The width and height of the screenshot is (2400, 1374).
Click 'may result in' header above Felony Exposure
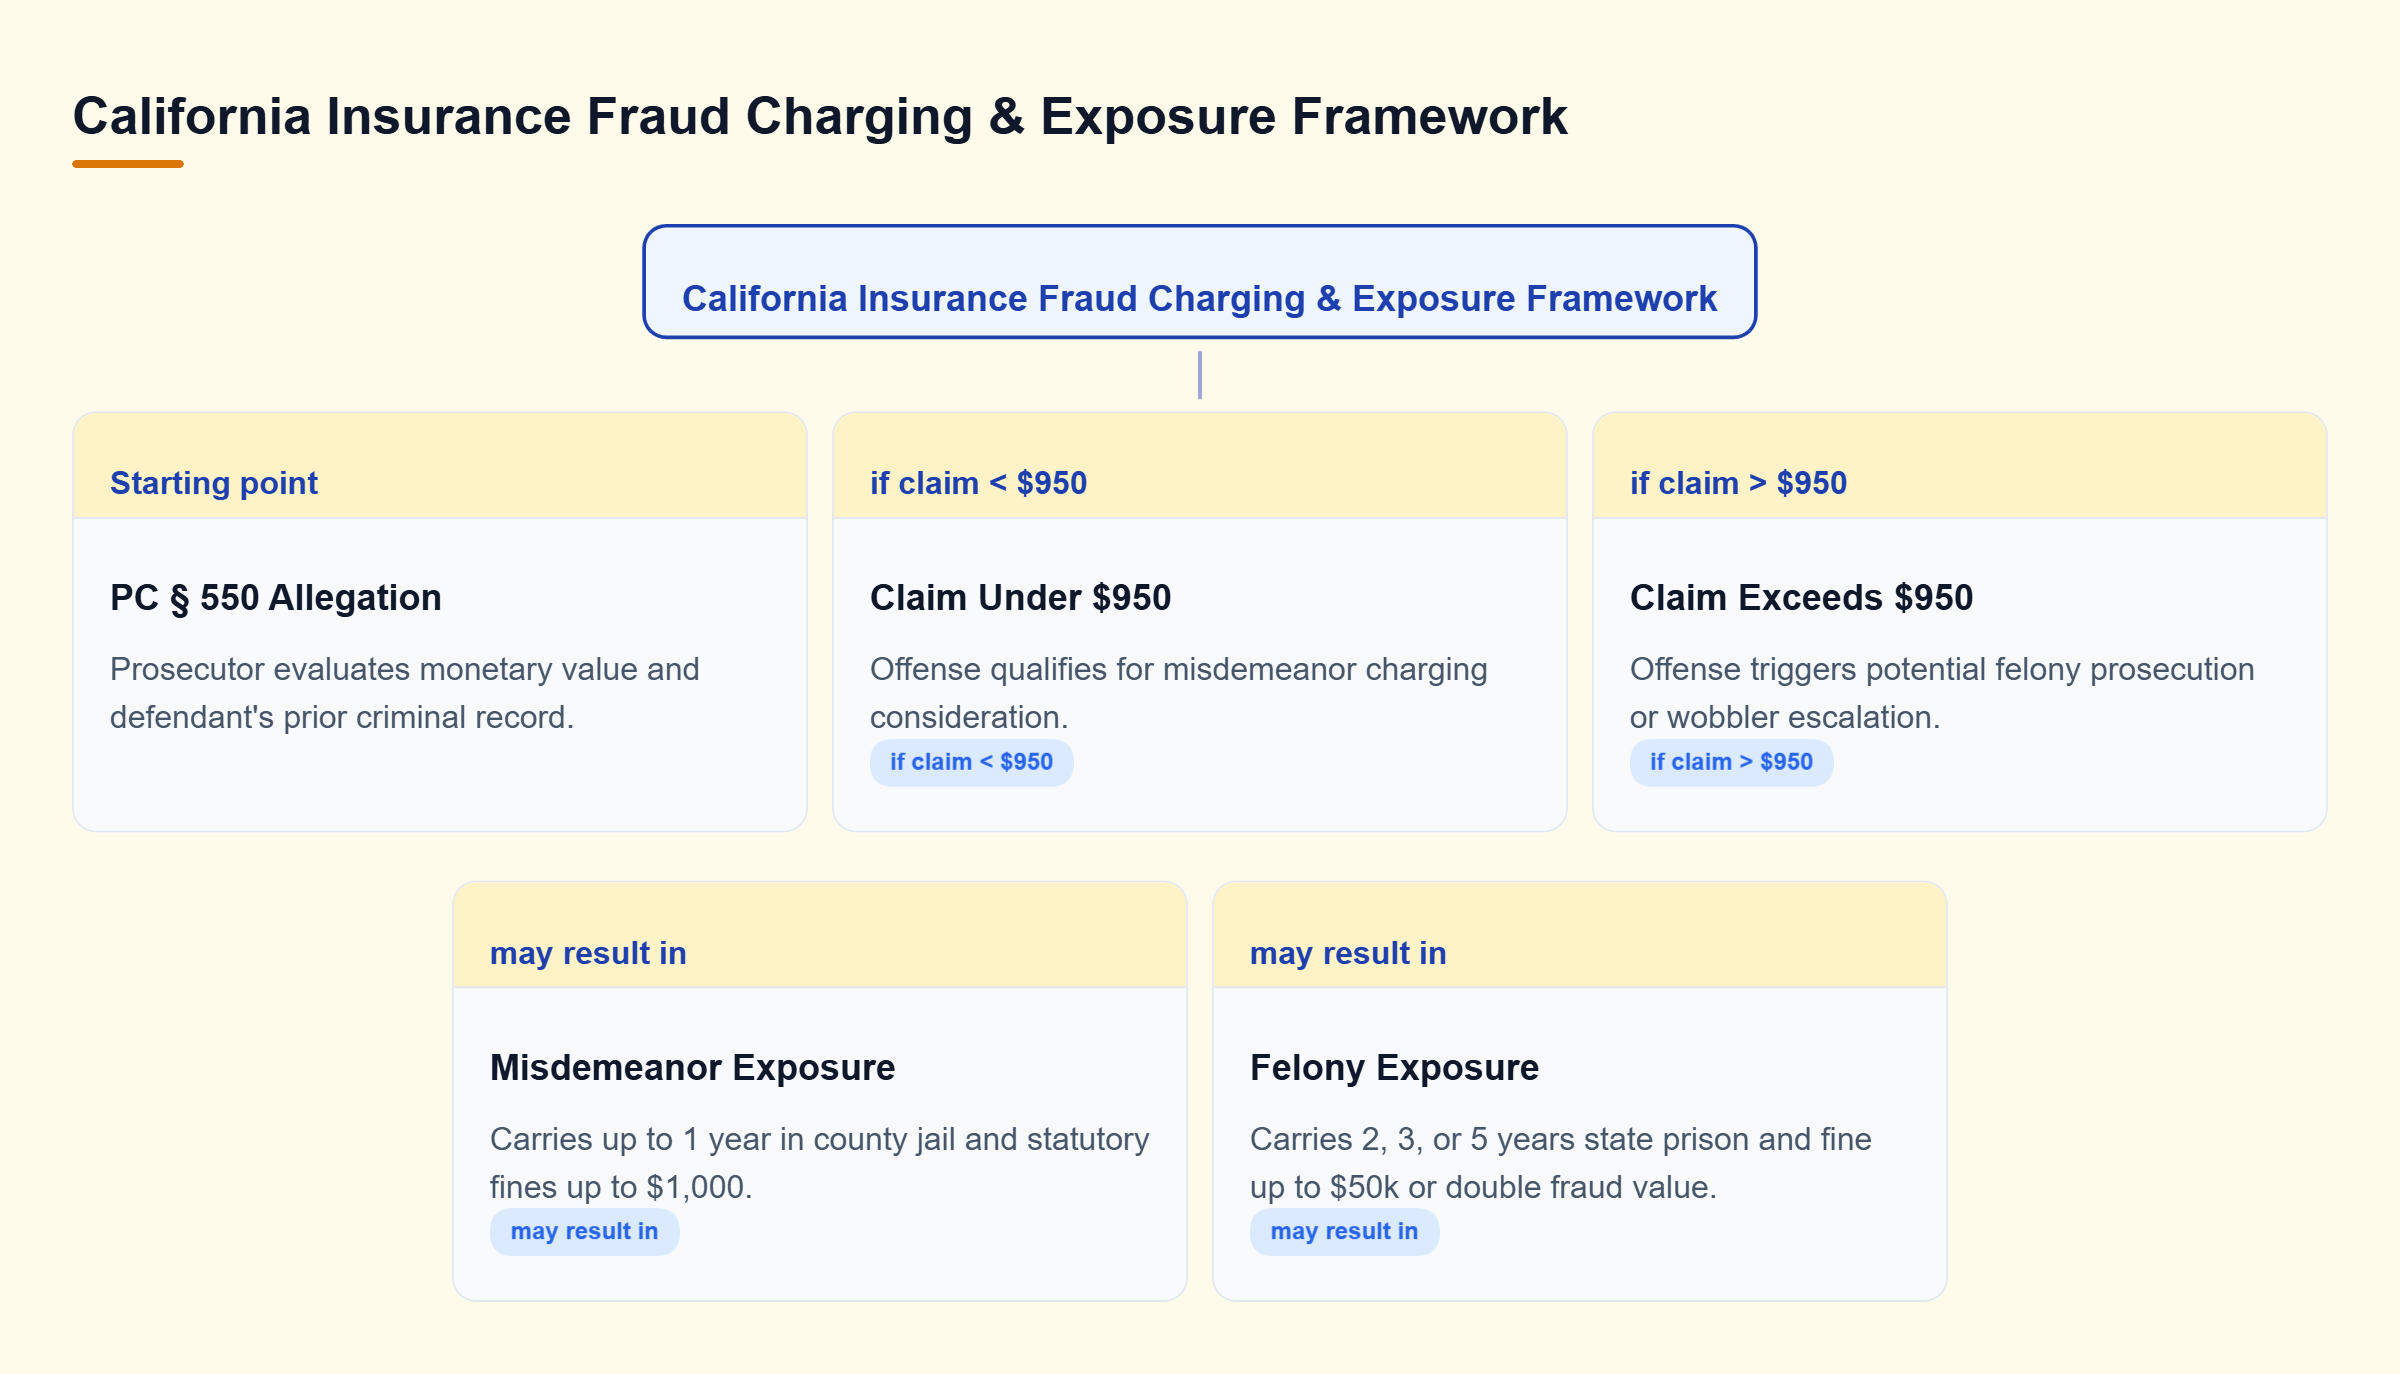[x=1580, y=936]
